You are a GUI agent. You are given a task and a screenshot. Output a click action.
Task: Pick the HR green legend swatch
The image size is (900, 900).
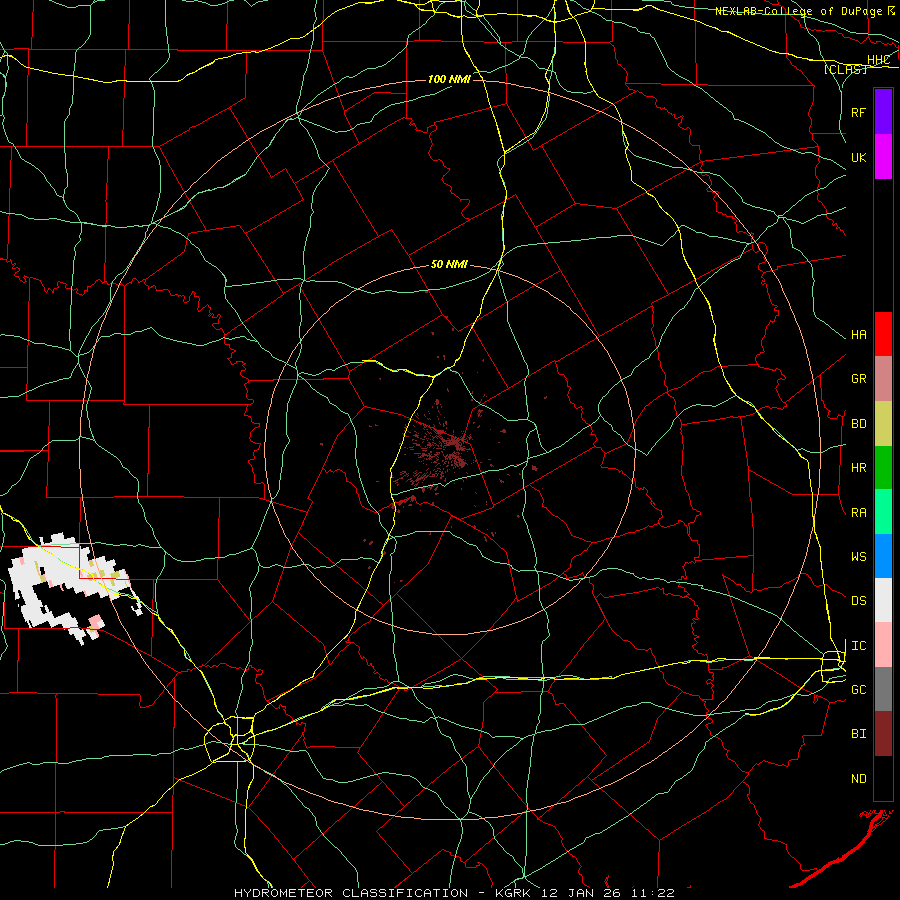[883, 468]
